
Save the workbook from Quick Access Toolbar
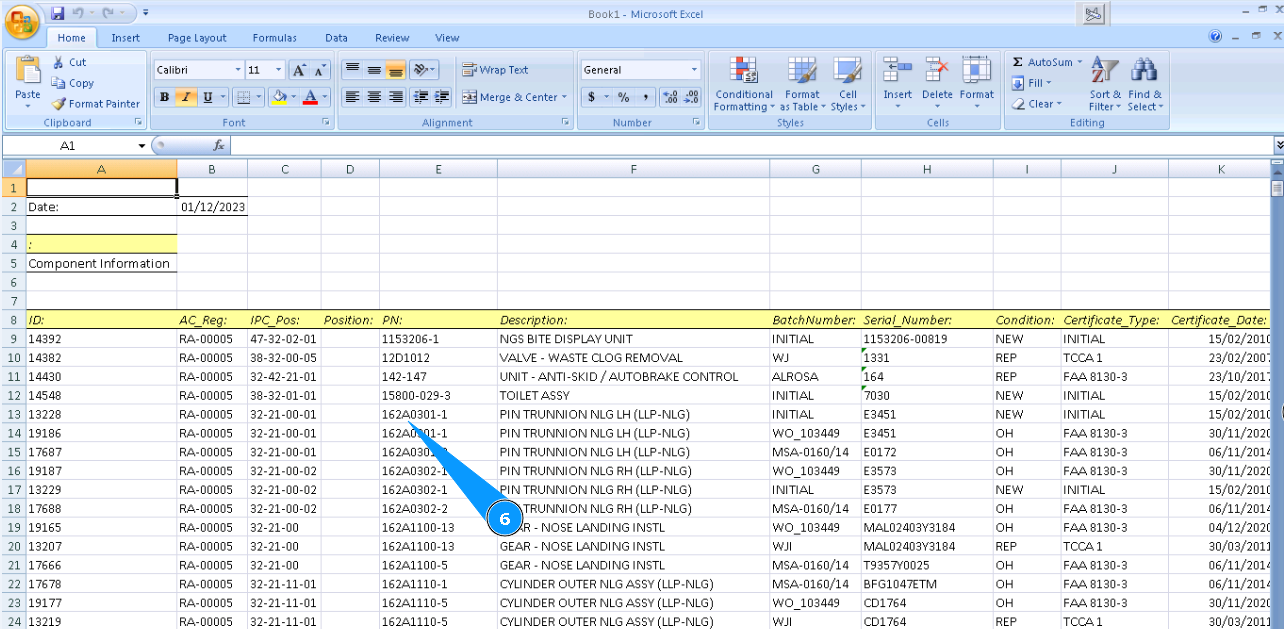[x=57, y=13]
